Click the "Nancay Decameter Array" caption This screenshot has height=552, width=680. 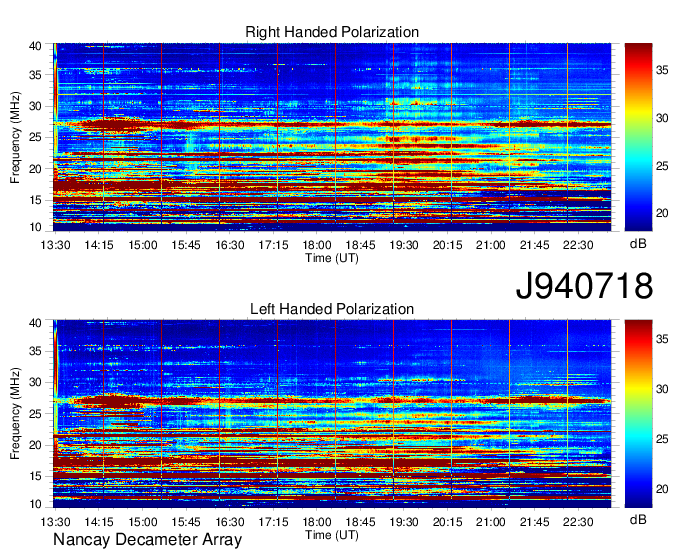(147, 540)
